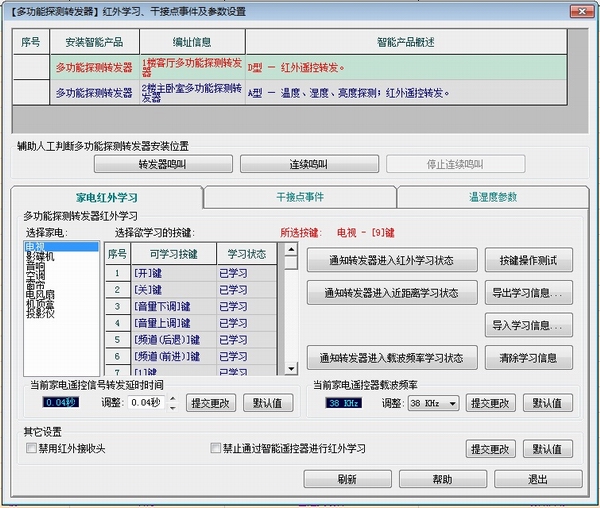600x508 pixels.
Task: Click the 刷新 button at the bottom
Action: (347, 480)
